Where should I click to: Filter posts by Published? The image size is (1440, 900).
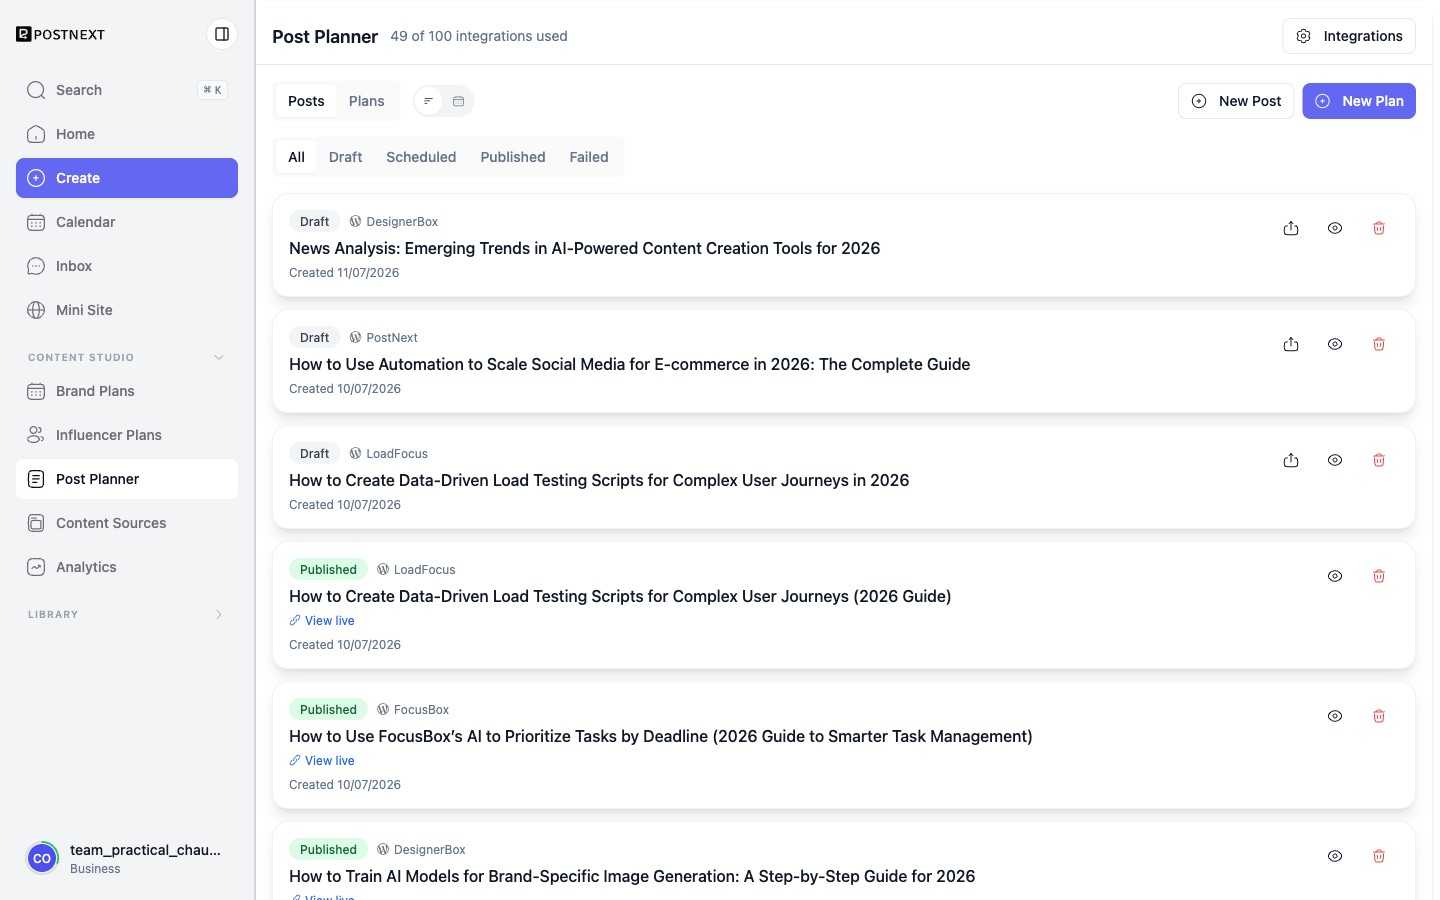(x=513, y=157)
